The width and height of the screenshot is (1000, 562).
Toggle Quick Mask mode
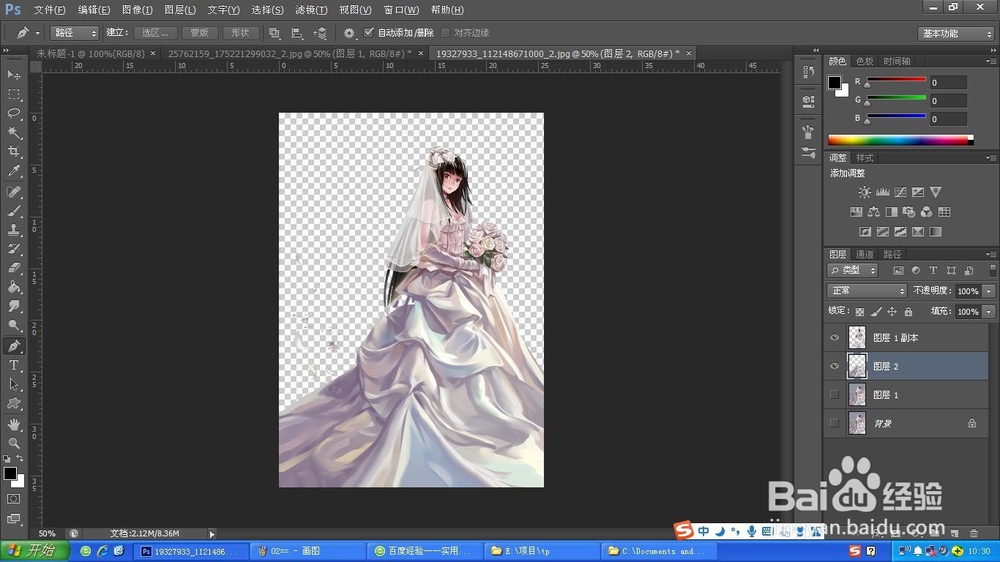coord(13,499)
